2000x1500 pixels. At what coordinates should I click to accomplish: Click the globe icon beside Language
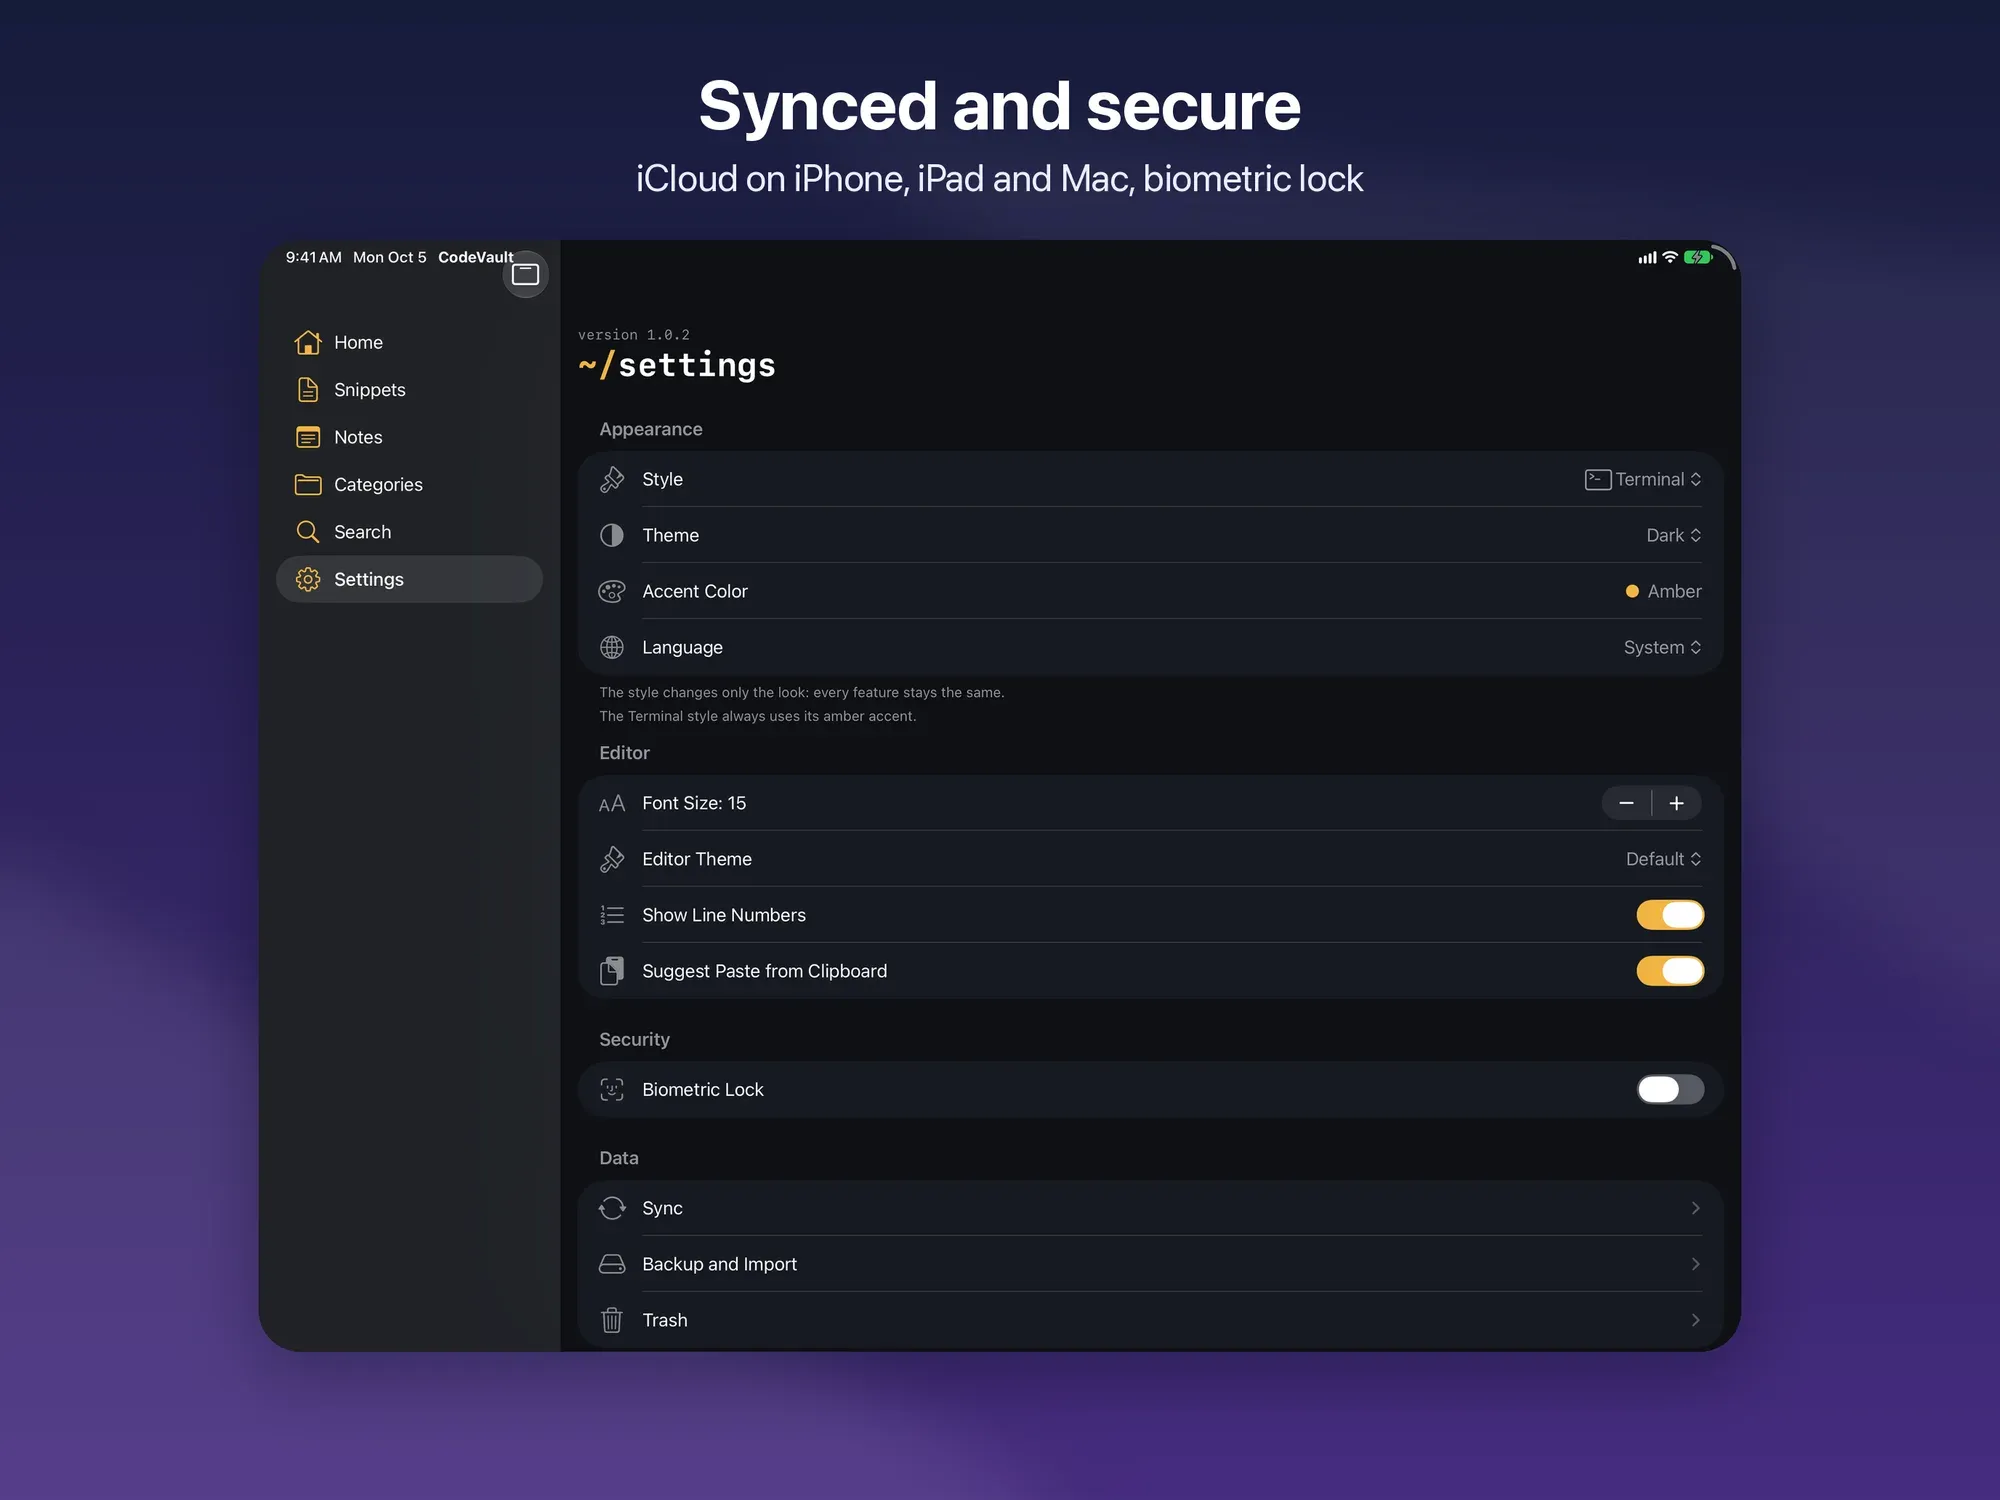(612, 648)
